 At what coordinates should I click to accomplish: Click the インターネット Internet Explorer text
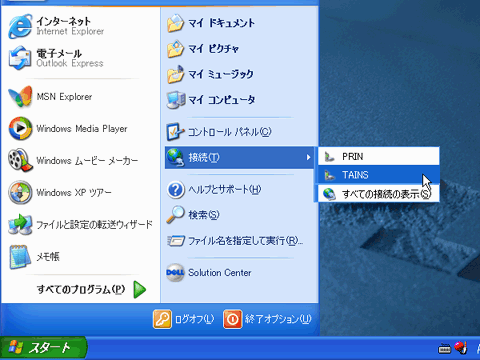70,26
